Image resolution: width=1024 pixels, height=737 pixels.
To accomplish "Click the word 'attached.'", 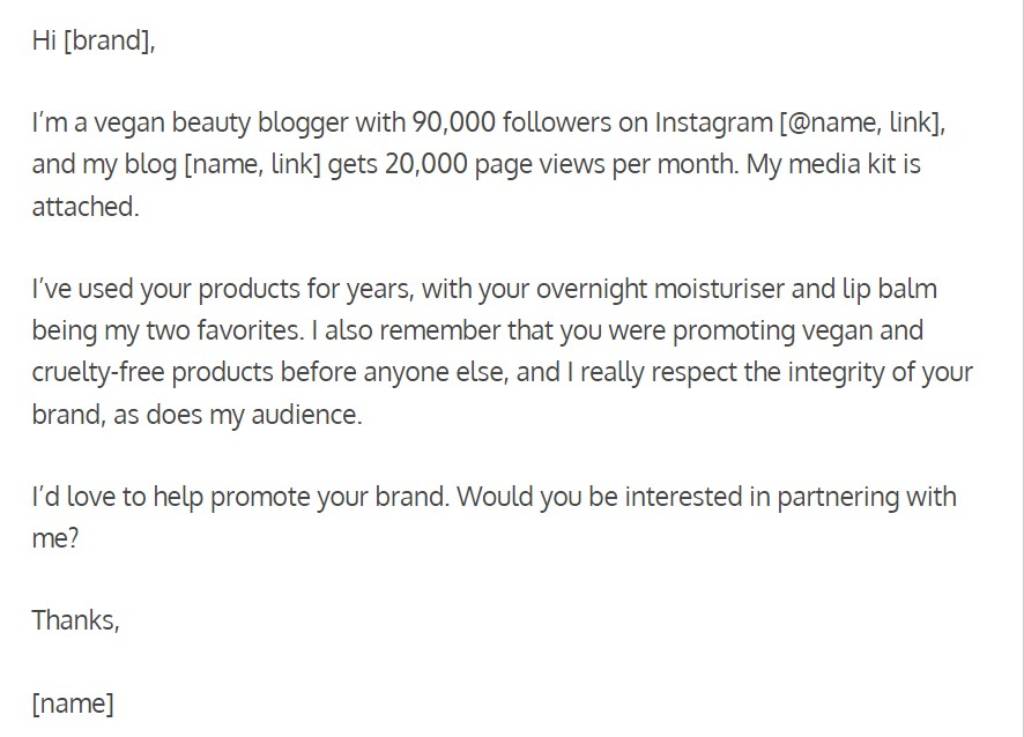I will [86, 206].
